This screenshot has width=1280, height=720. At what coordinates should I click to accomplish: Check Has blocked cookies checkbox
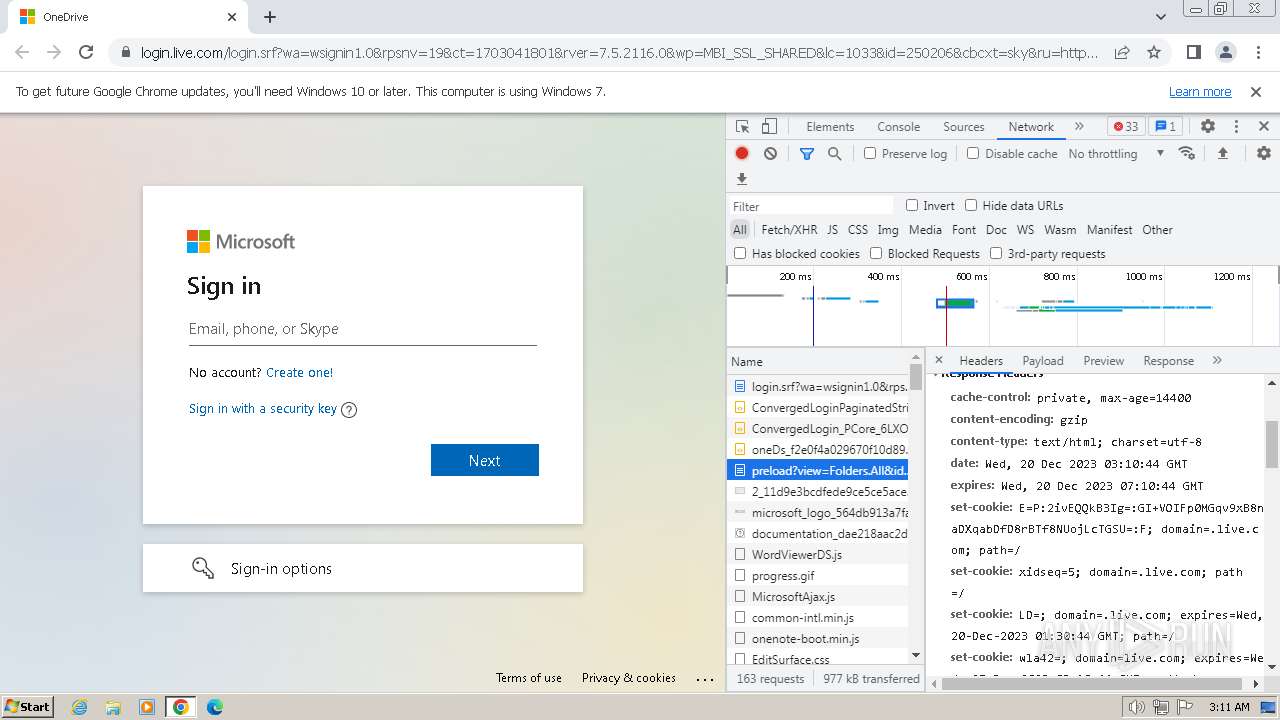coord(740,253)
